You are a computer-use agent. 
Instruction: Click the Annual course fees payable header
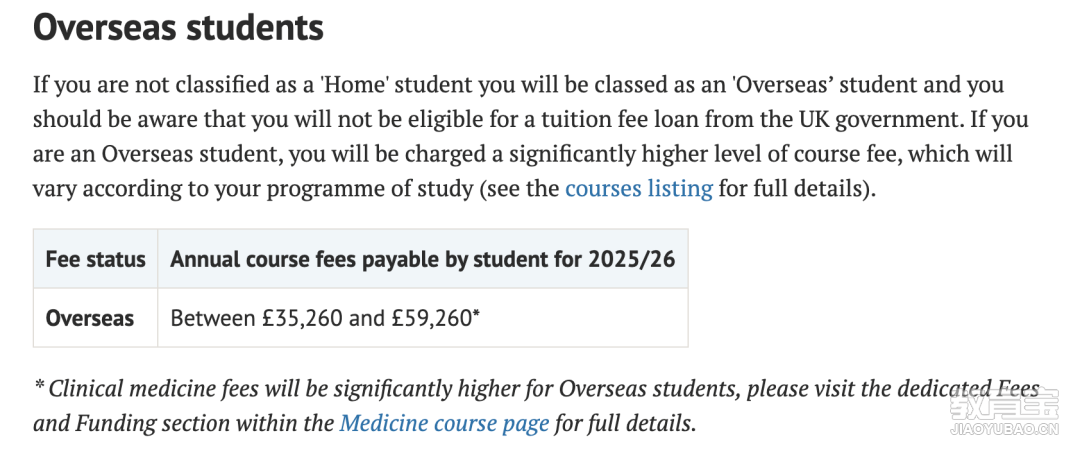coord(423,259)
